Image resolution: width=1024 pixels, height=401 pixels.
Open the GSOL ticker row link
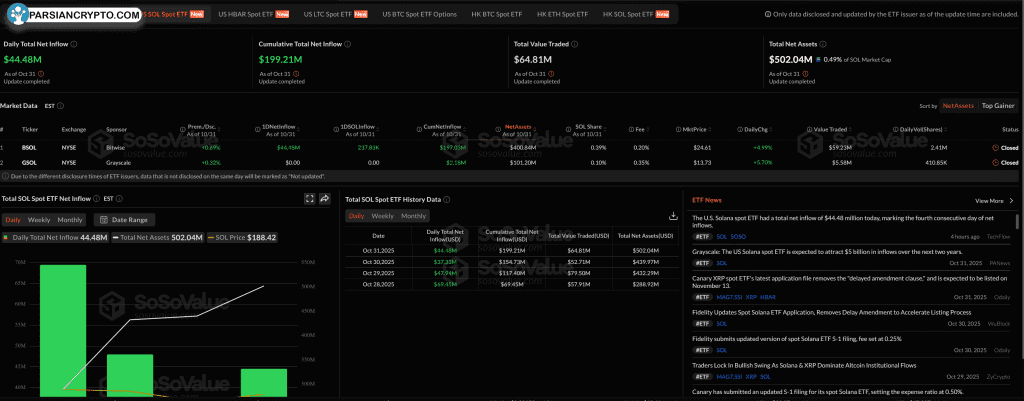(29, 163)
